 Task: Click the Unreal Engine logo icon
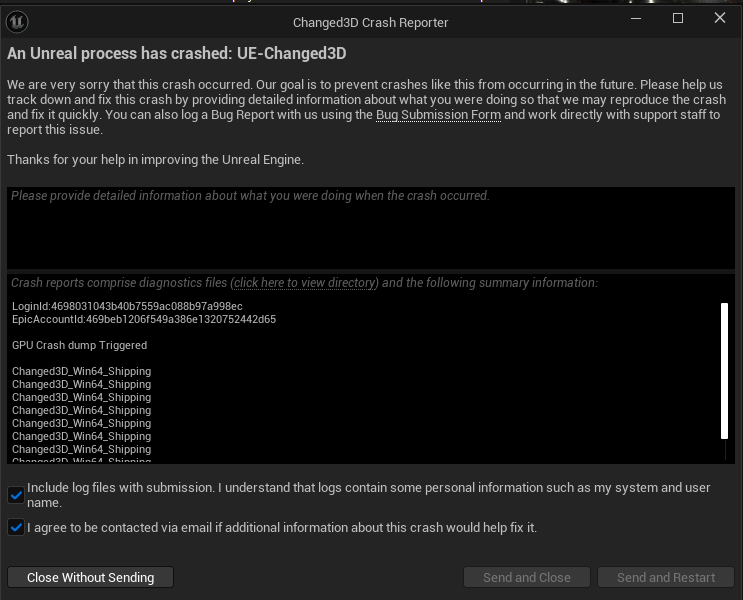pyautogui.click(x=16, y=21)
